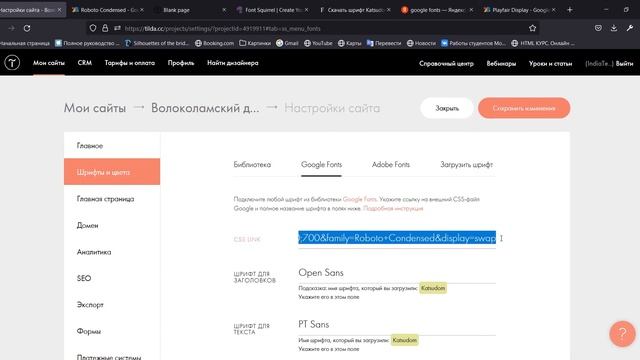This screenshot has height=360, width=640.
Task: Close the Blank page tab
Action: 224,9
